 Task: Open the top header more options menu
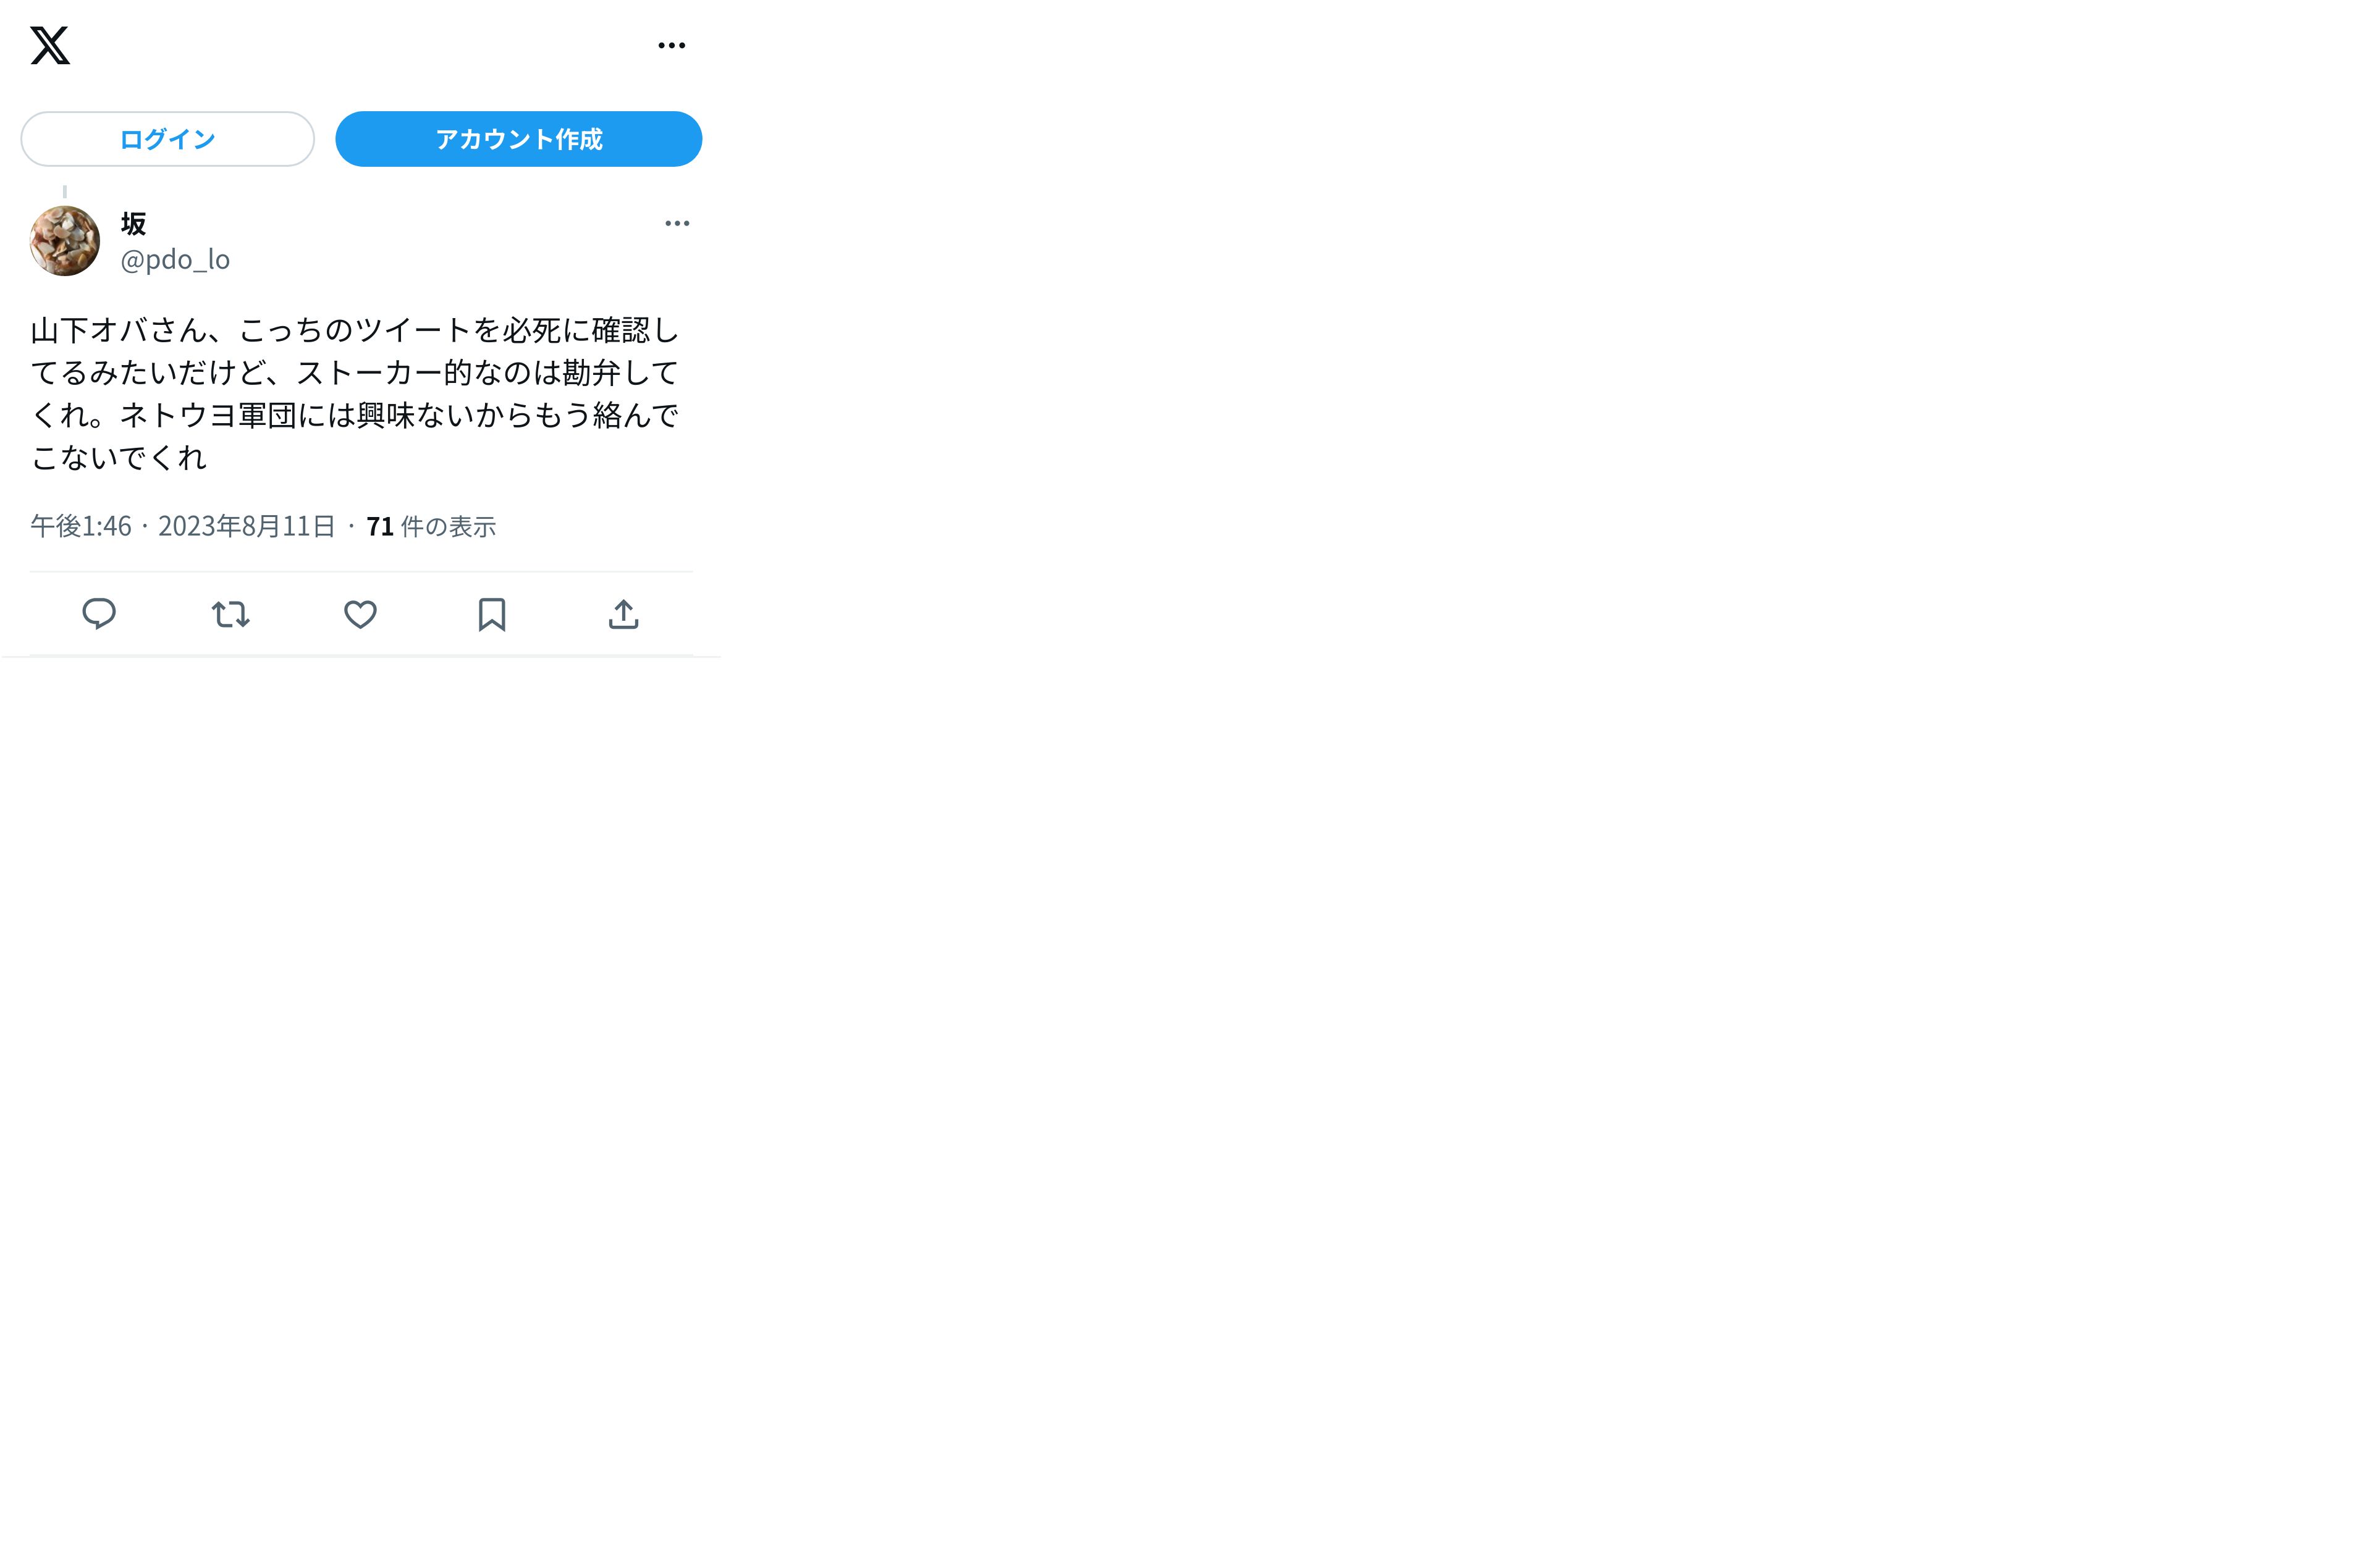(672, 45)
